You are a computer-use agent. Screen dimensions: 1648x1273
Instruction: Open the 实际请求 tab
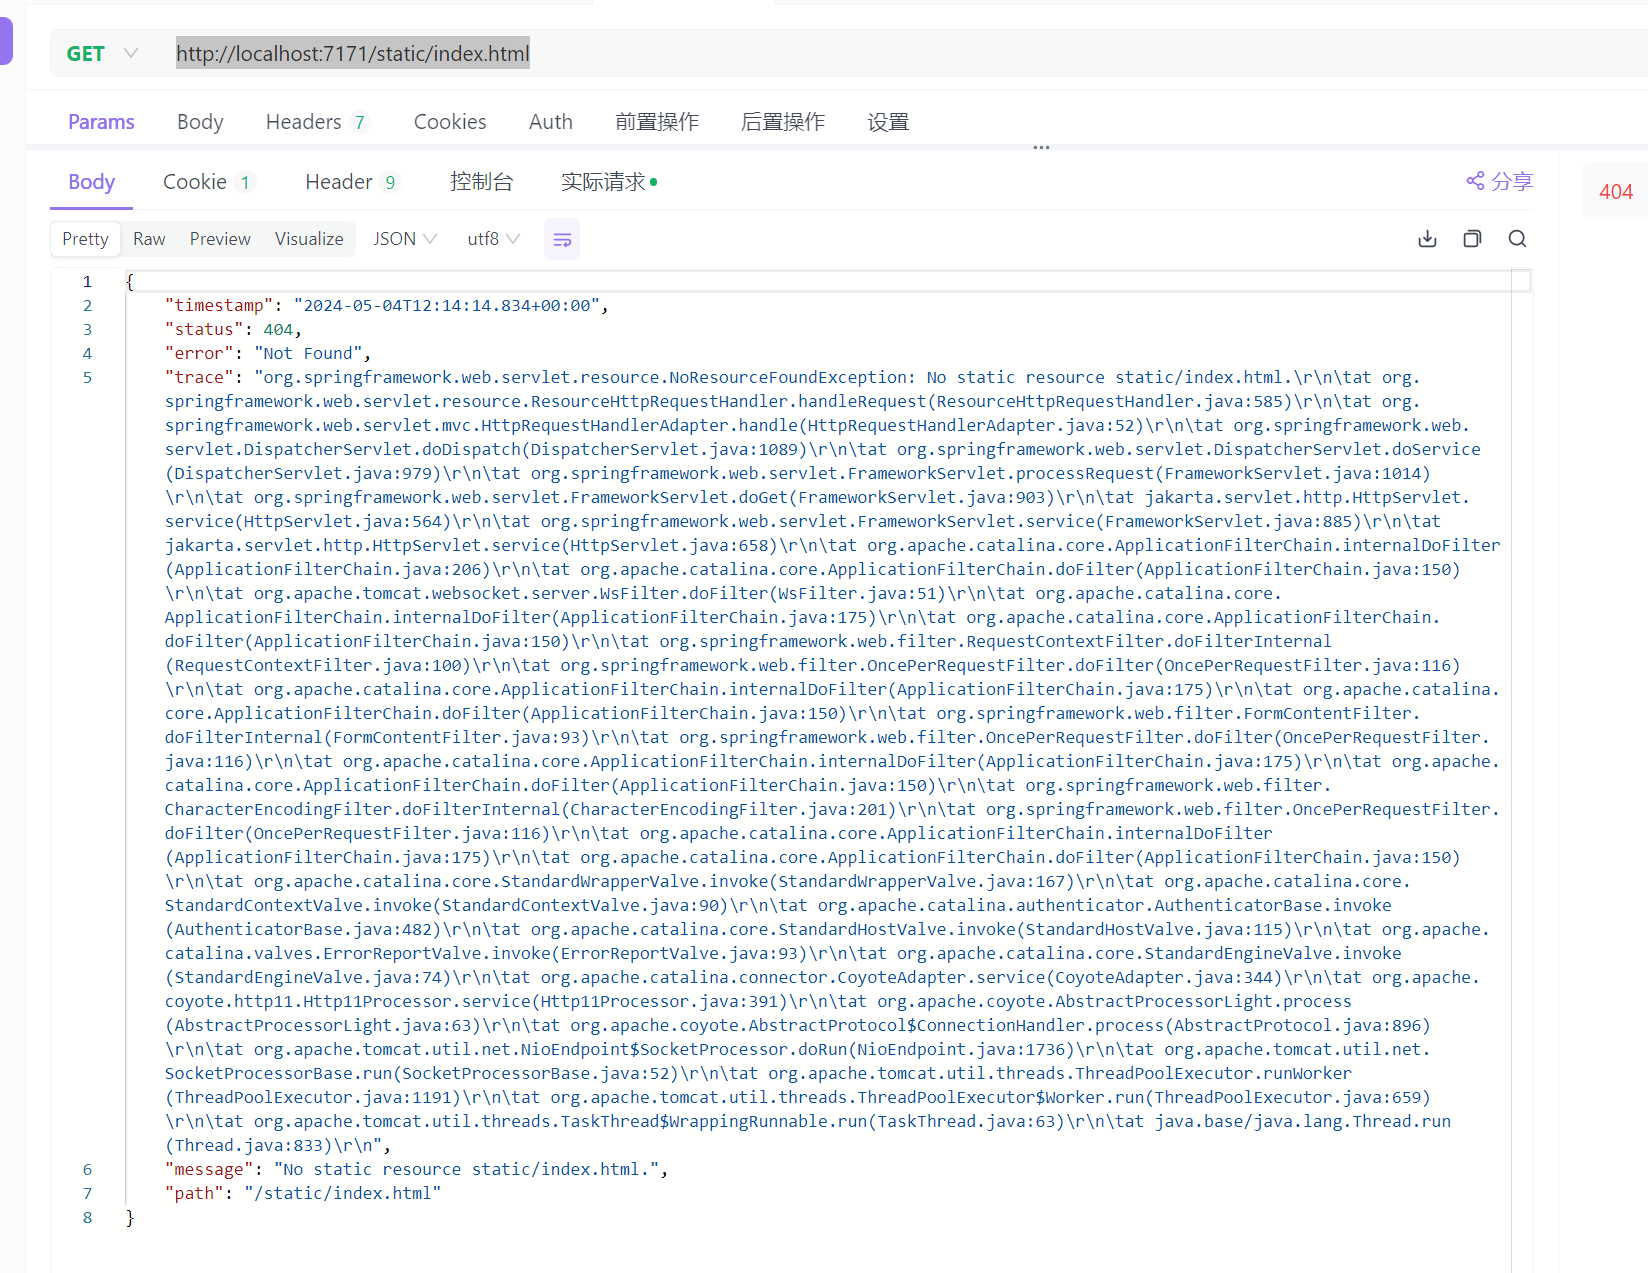(608, 182)
